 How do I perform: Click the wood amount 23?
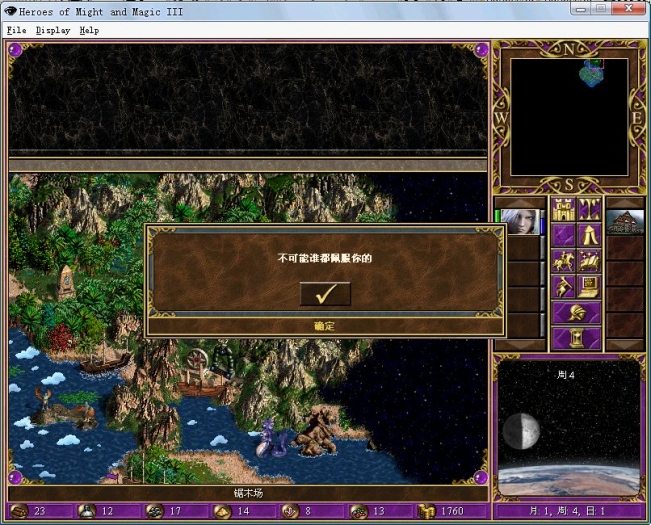click(x=39, y=511)
